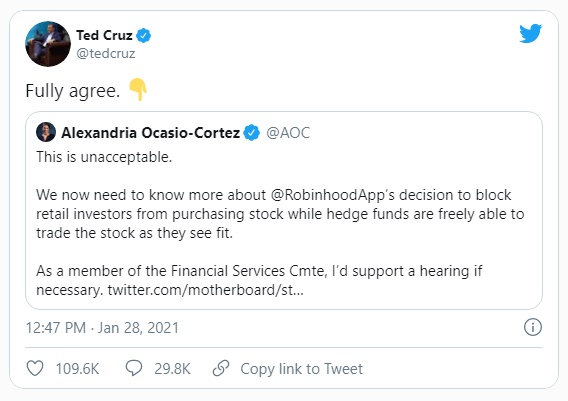Click the Ted Cruz display name
568x401 pixels.
point(104,35)
